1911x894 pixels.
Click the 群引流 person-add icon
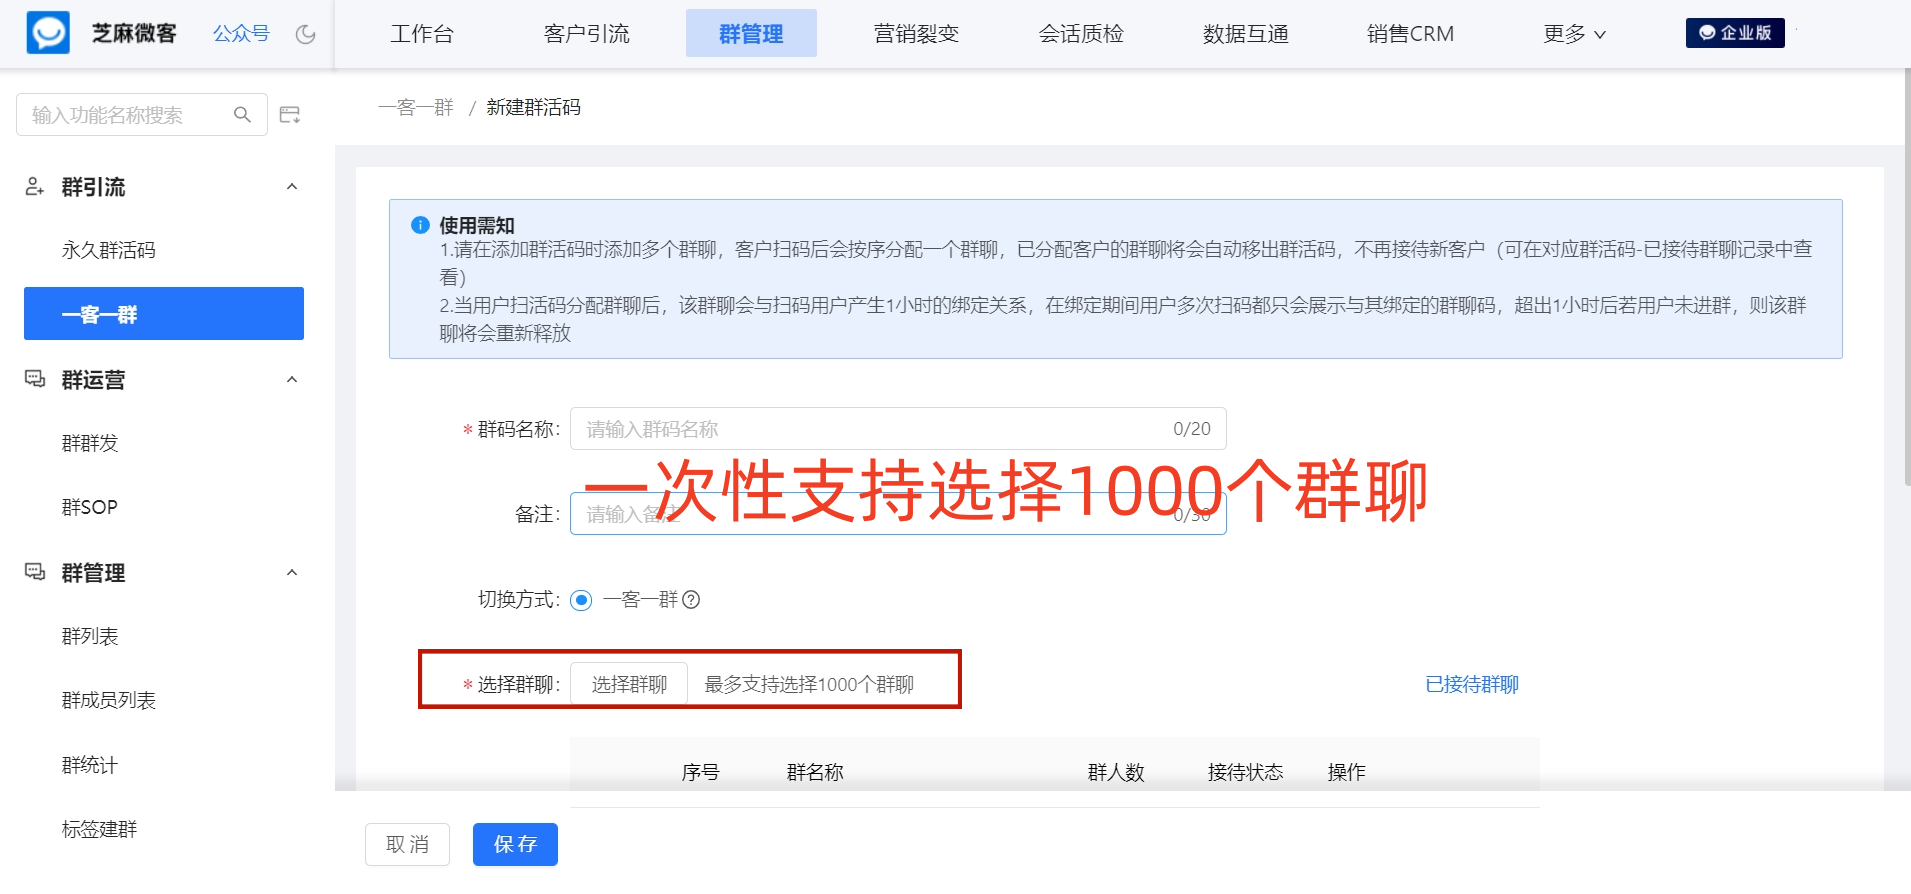(x=35, y=187)
